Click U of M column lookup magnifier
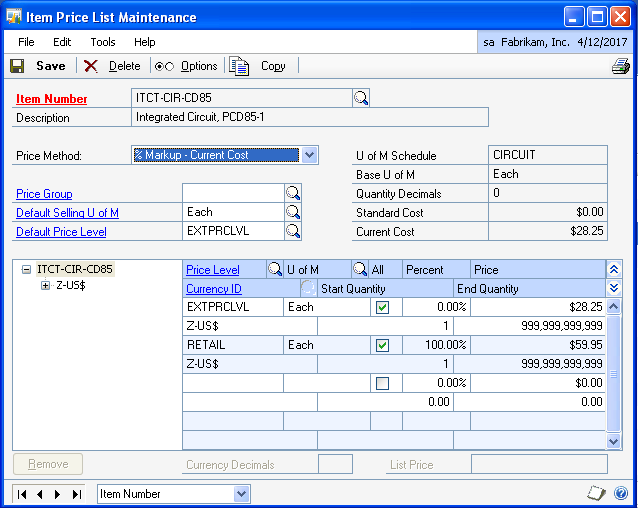This screenshot has height=508, width=638. point(360,269)
